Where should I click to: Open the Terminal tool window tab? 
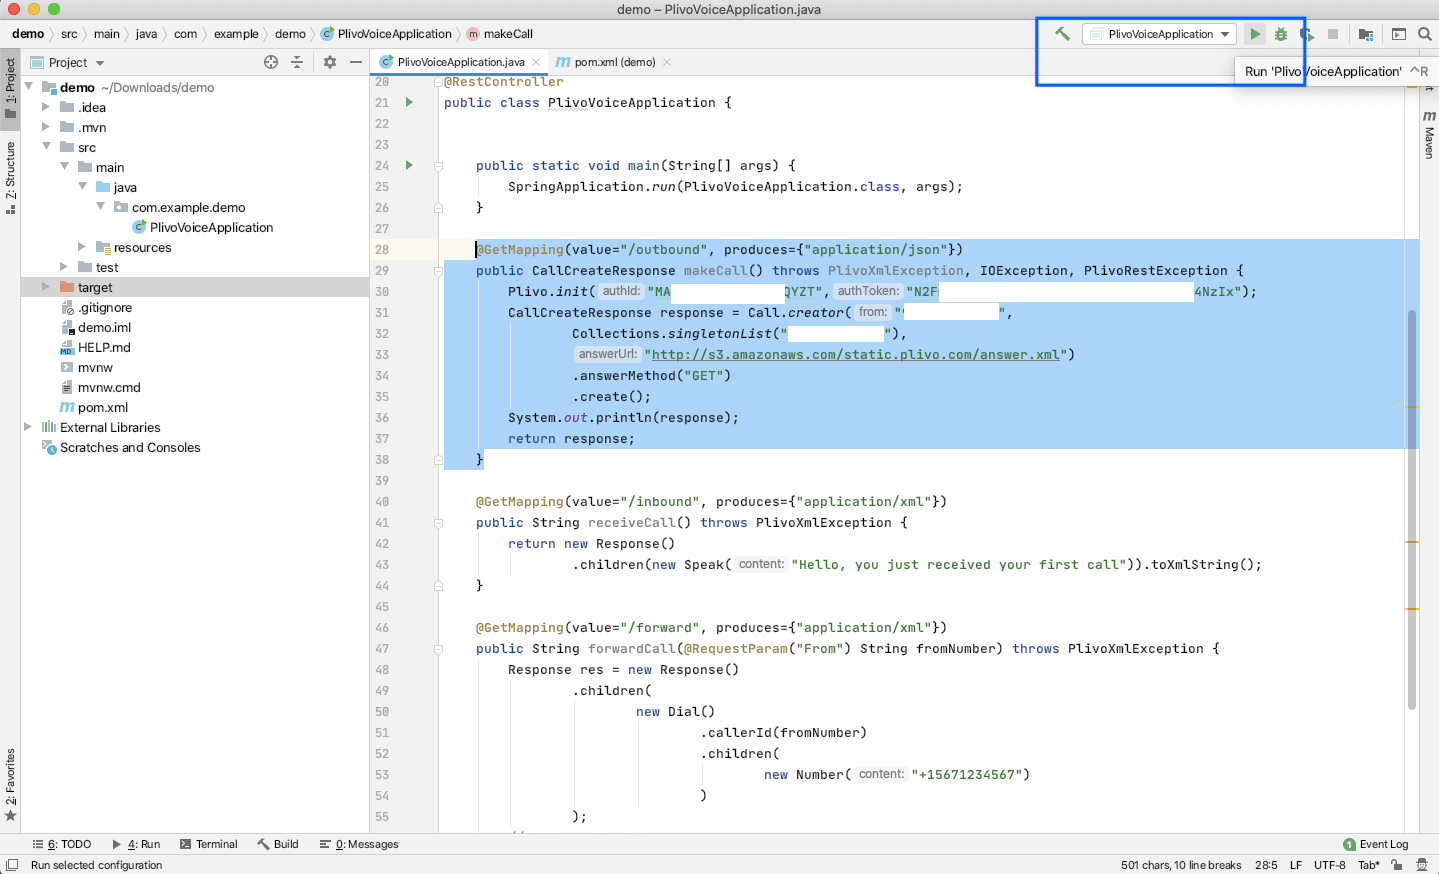pos(209,844)
